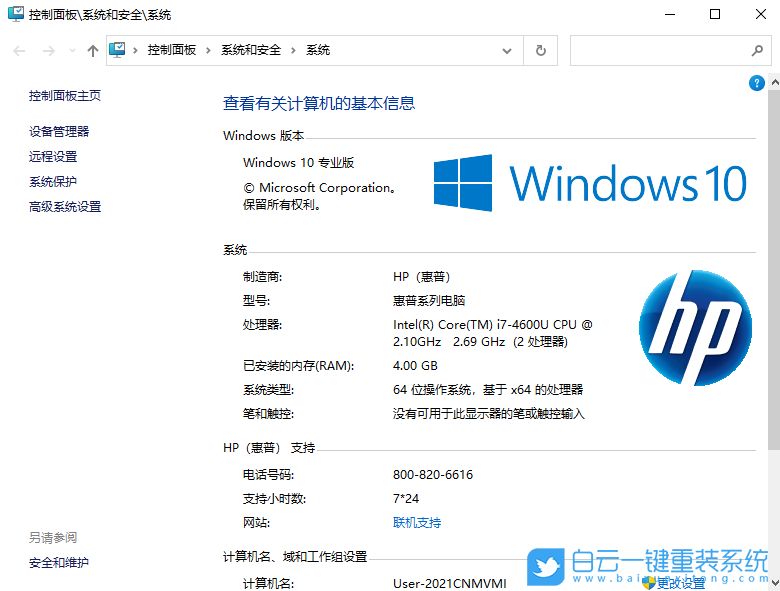Select text Windows 10 专业版
This screenshot has height=591, width=780.
298,163
